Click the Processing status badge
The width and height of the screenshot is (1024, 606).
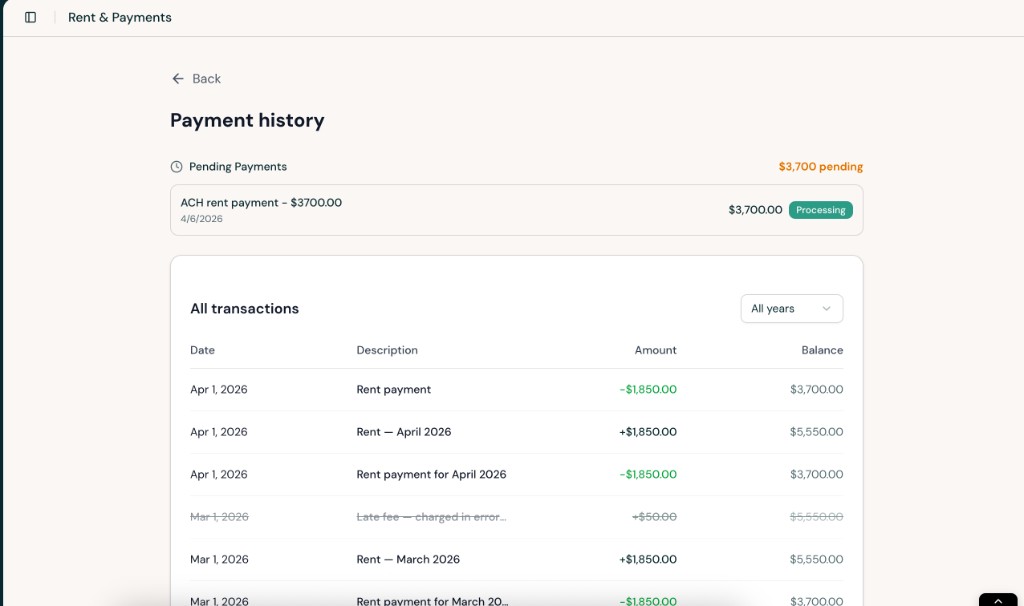click(x=821, y=210)
